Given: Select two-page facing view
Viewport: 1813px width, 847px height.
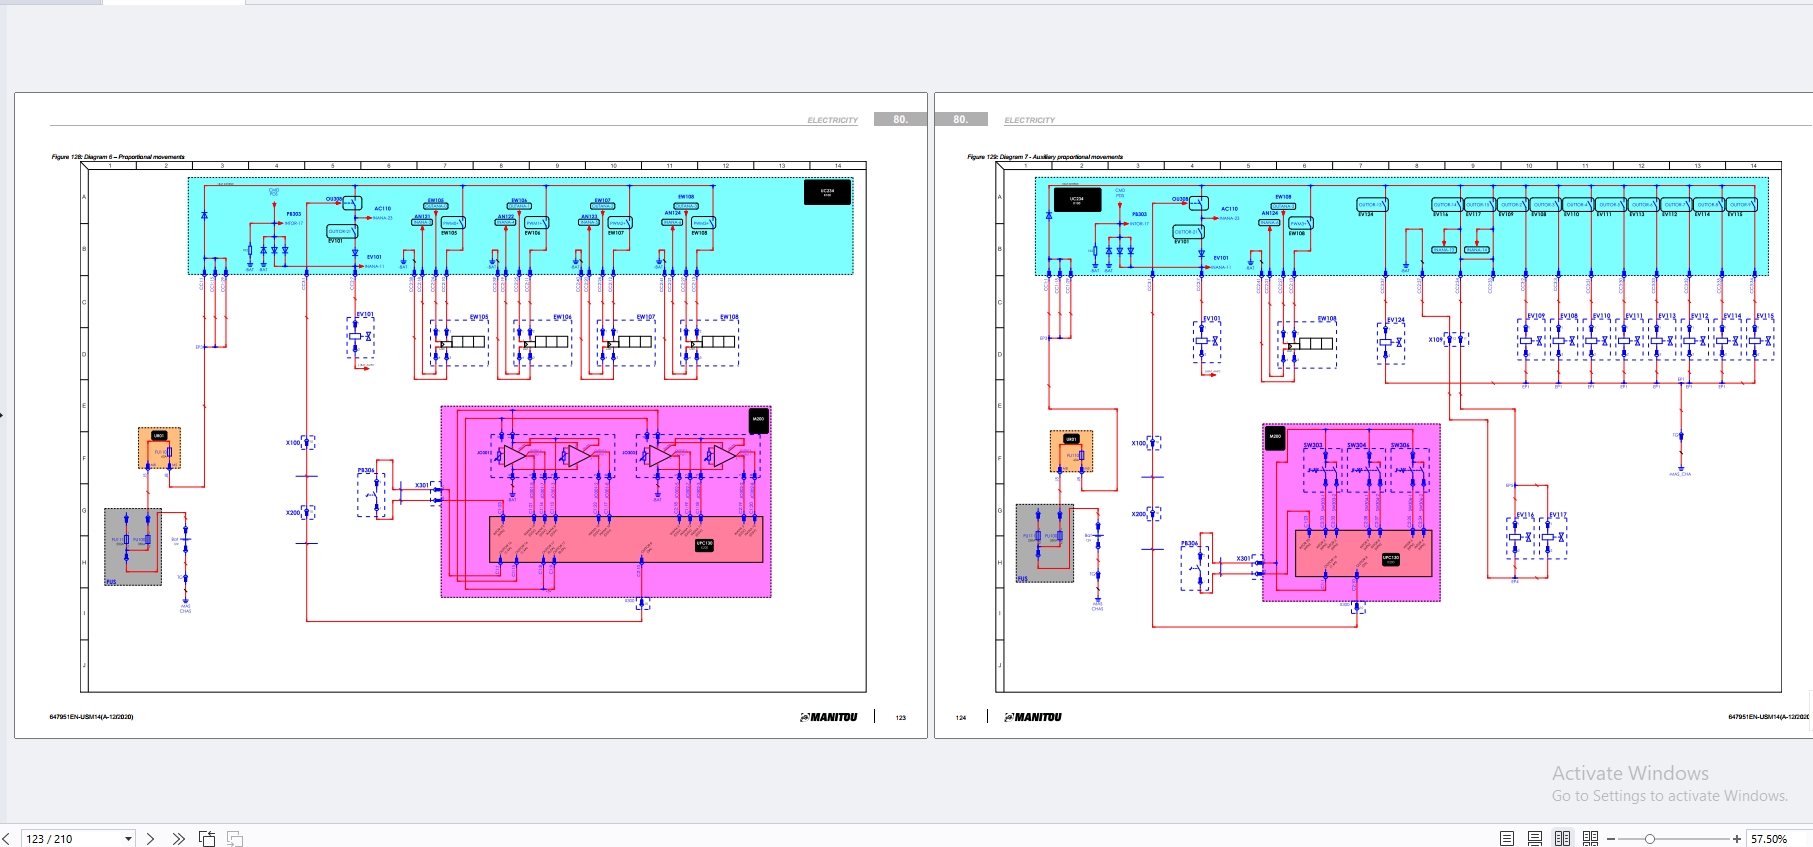Looking at the screenshot, I should [x=1562, y=838].
